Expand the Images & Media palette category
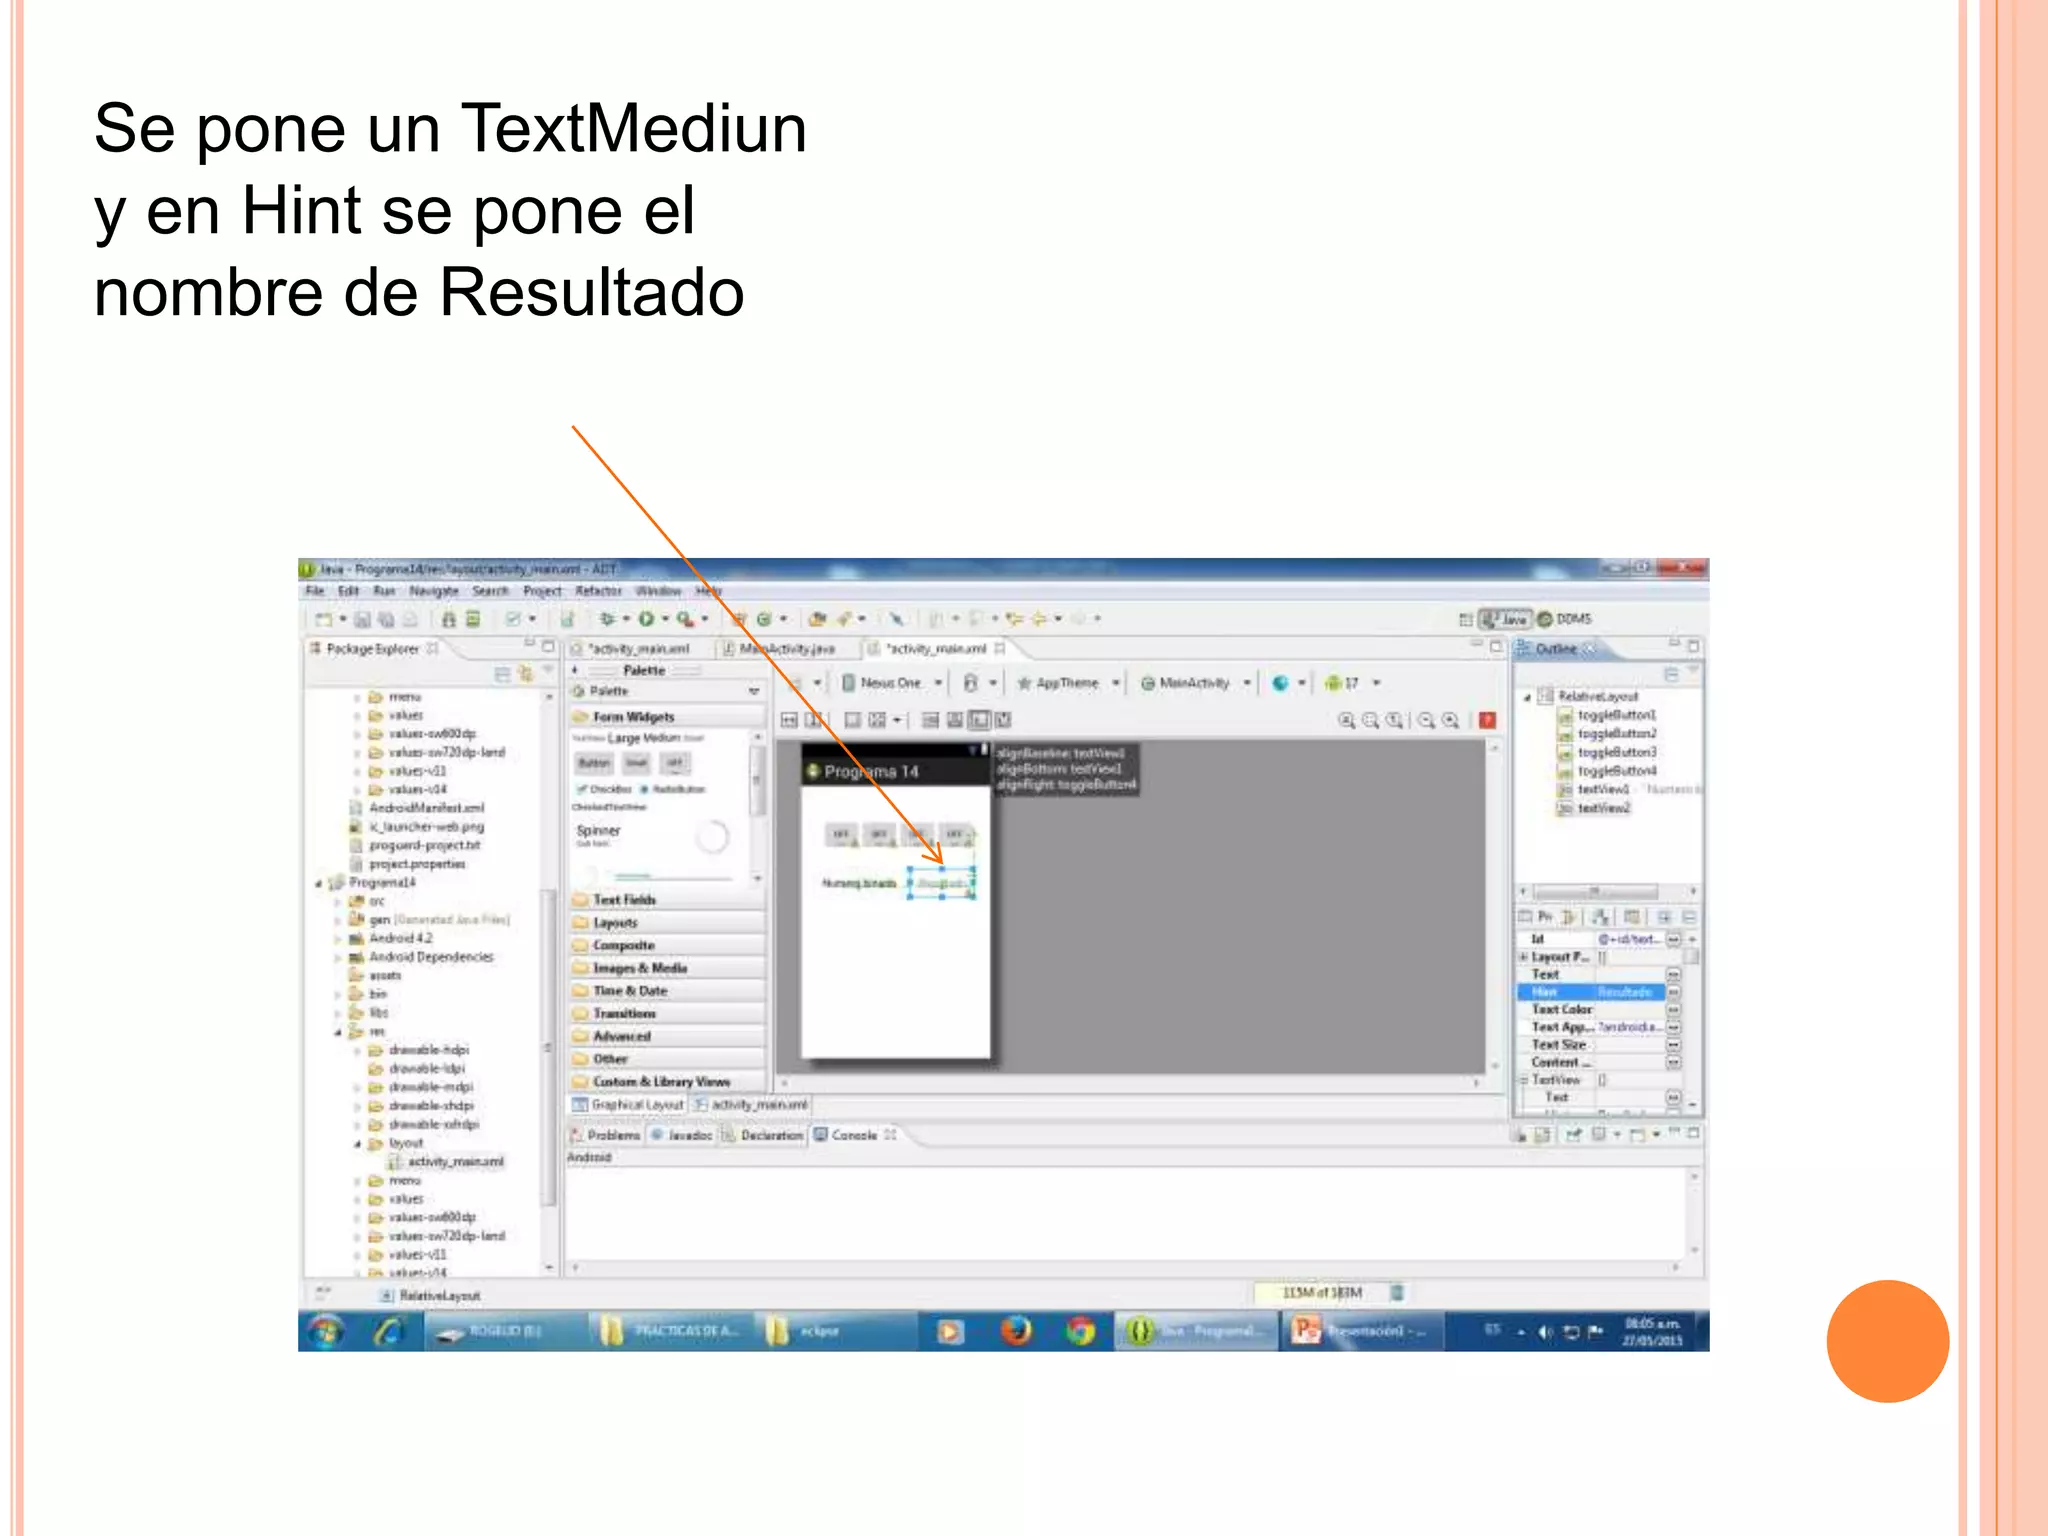Image resolution: width=2048 pixels, height=1536 pixels. [667, 968]
